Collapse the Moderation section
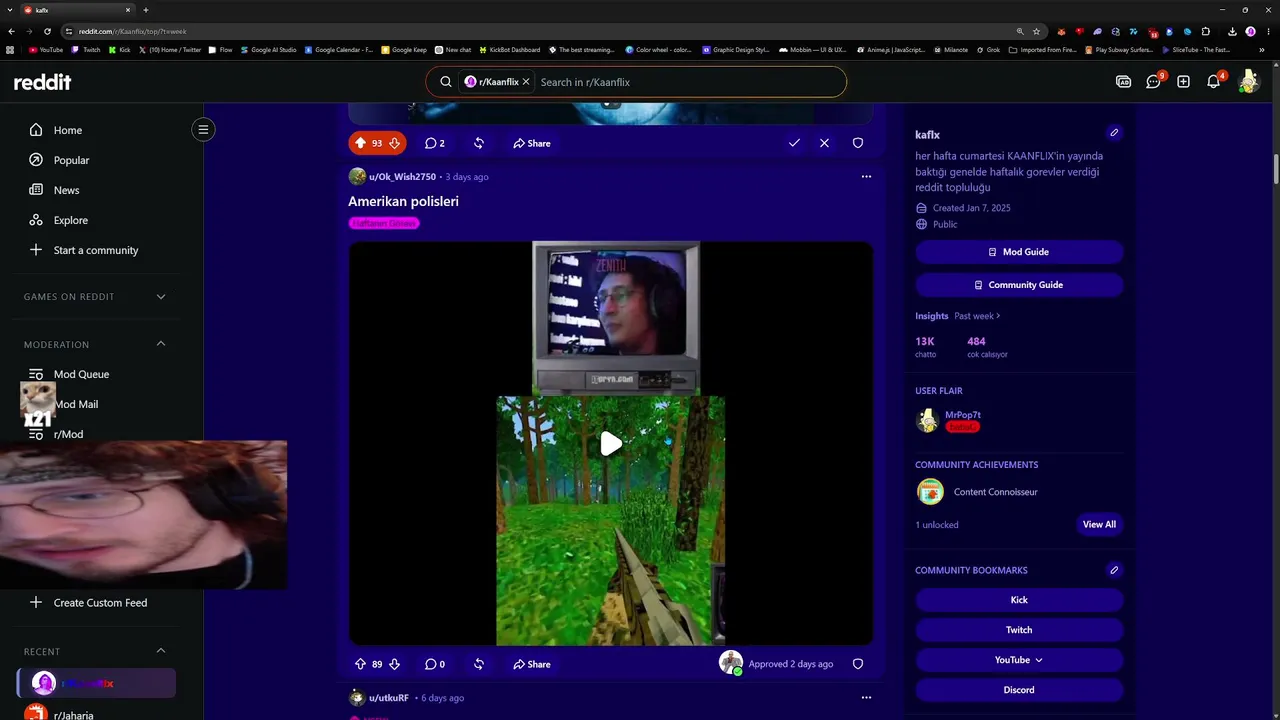This screenshot has height=720, width=1280. pos(161,344)
